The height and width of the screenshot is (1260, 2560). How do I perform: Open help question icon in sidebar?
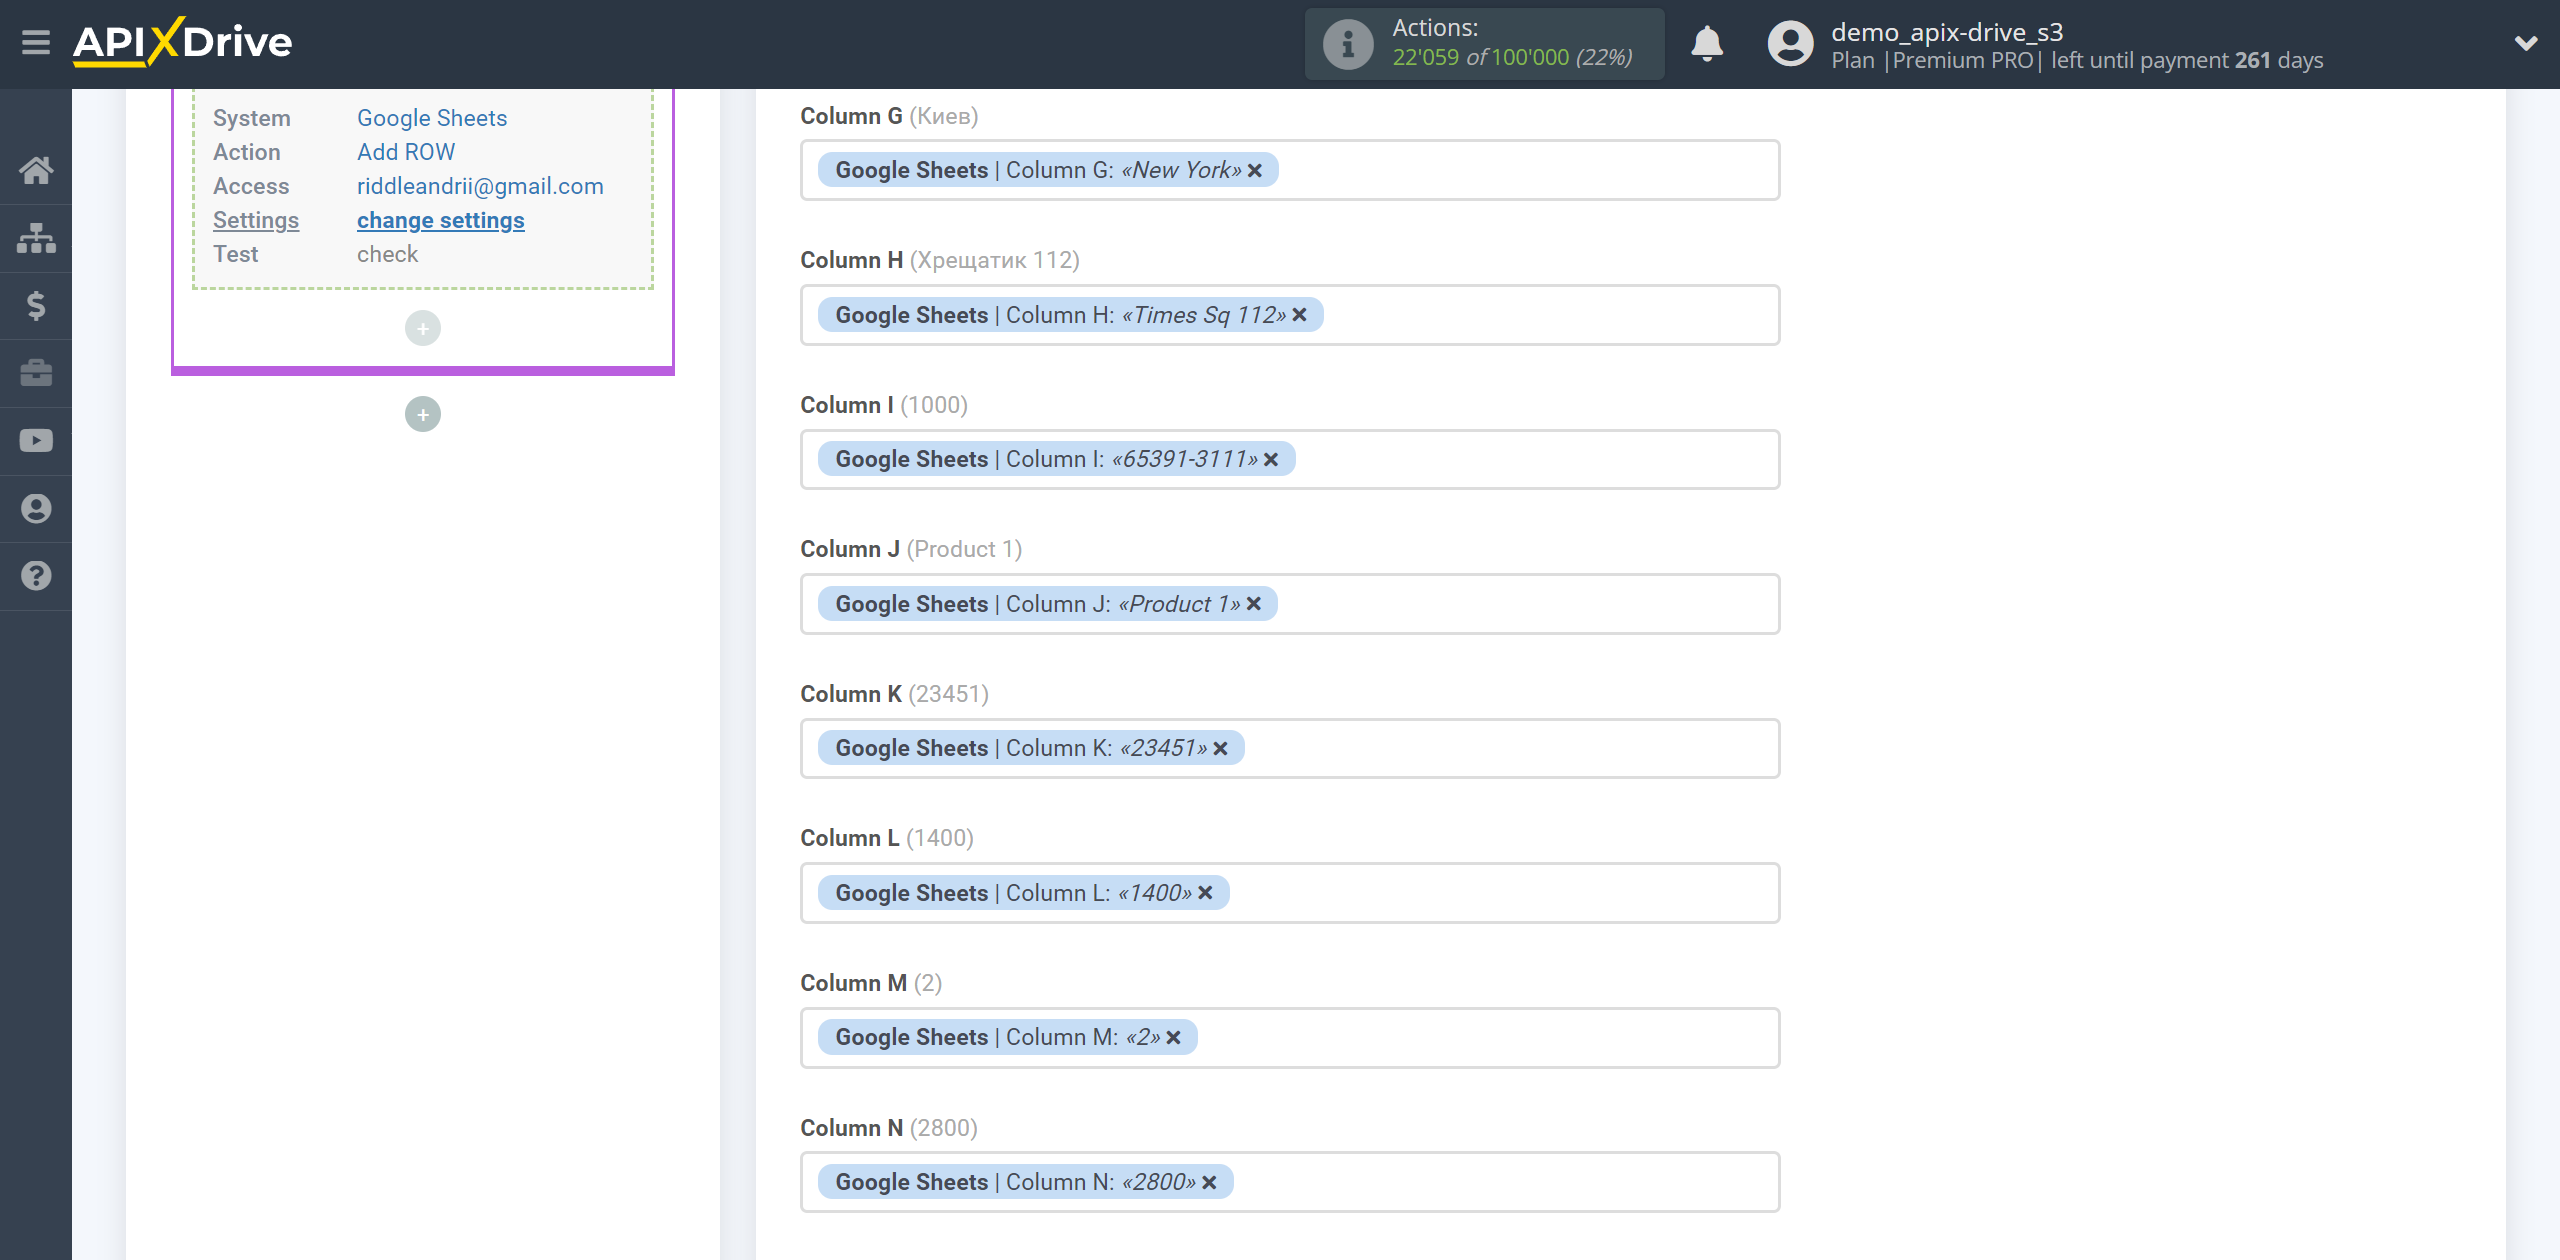36,576
